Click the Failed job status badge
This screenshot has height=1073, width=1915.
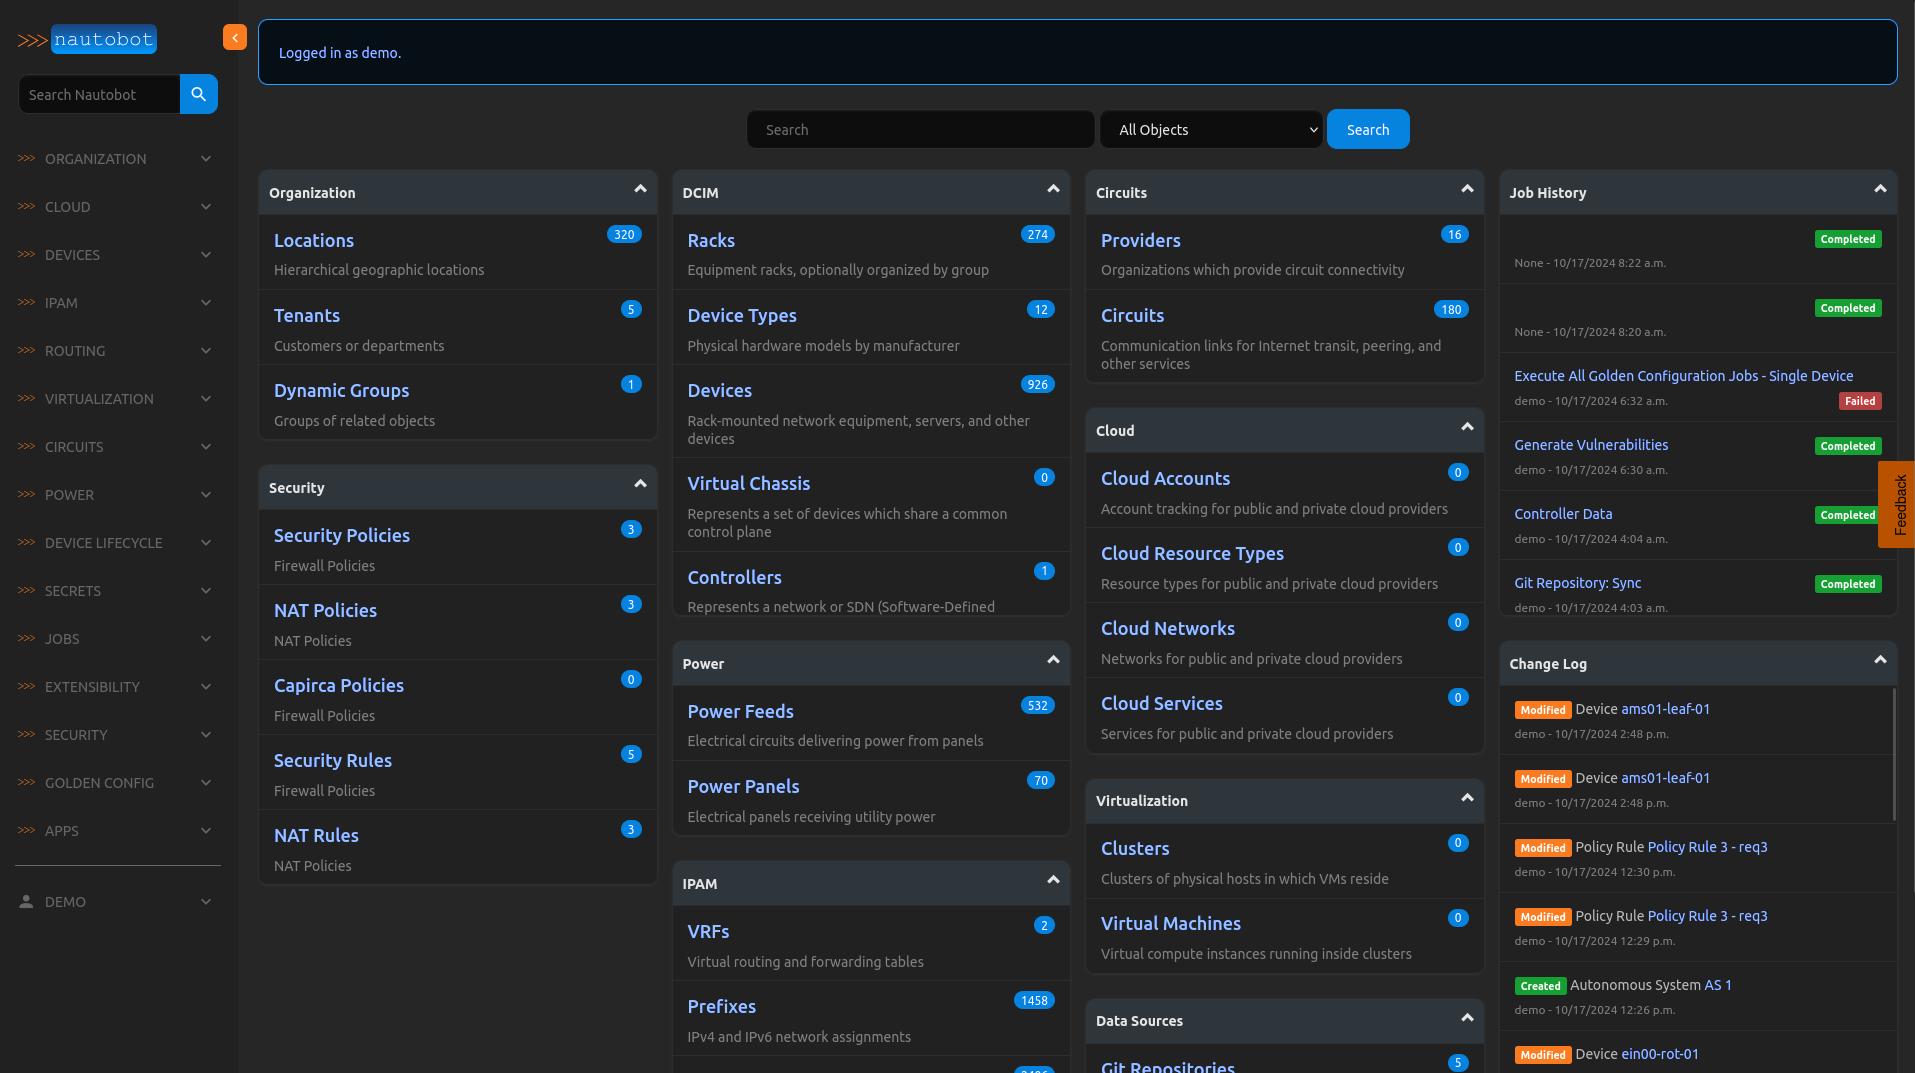[1859, 401]
